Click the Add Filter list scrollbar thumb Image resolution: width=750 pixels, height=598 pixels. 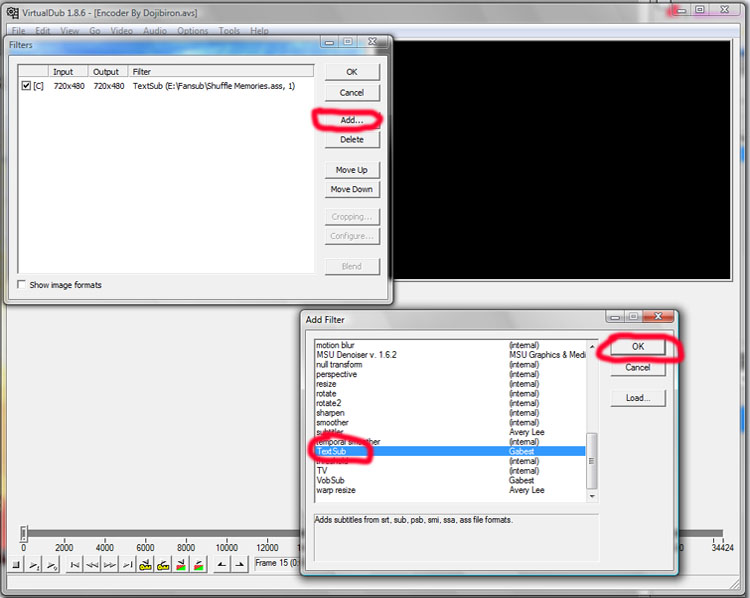tap(592, 460)
